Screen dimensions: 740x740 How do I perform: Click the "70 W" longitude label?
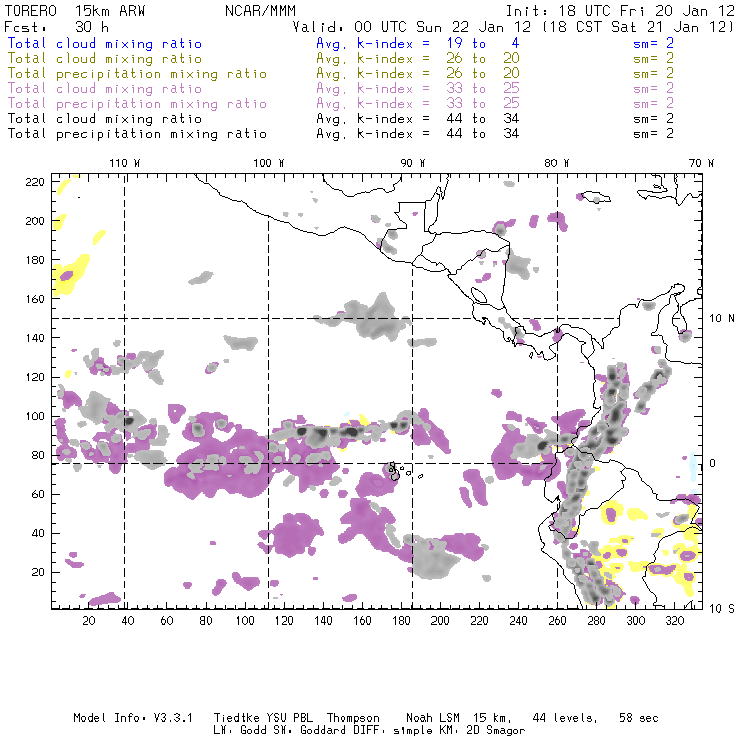pyautogui.click(x=701, y=163)
